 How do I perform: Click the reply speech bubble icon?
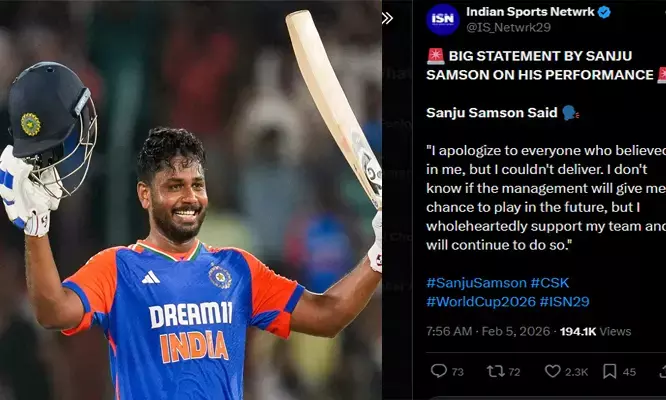coord(439,371)
